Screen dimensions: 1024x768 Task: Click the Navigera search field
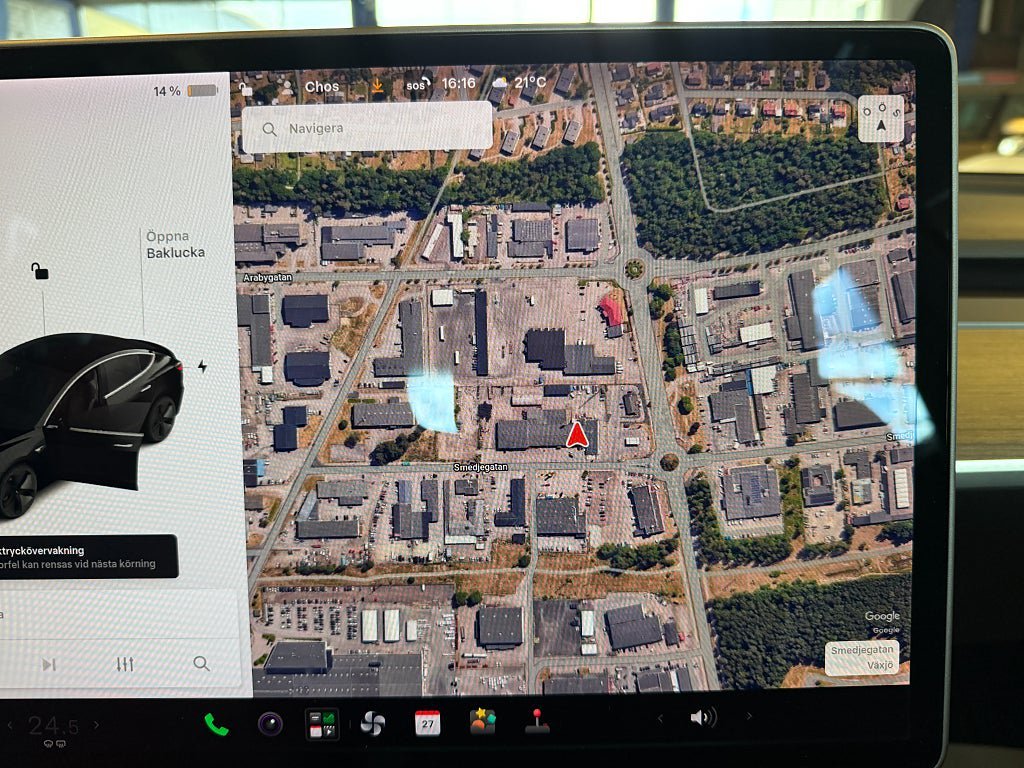click(x=367, y=128)
